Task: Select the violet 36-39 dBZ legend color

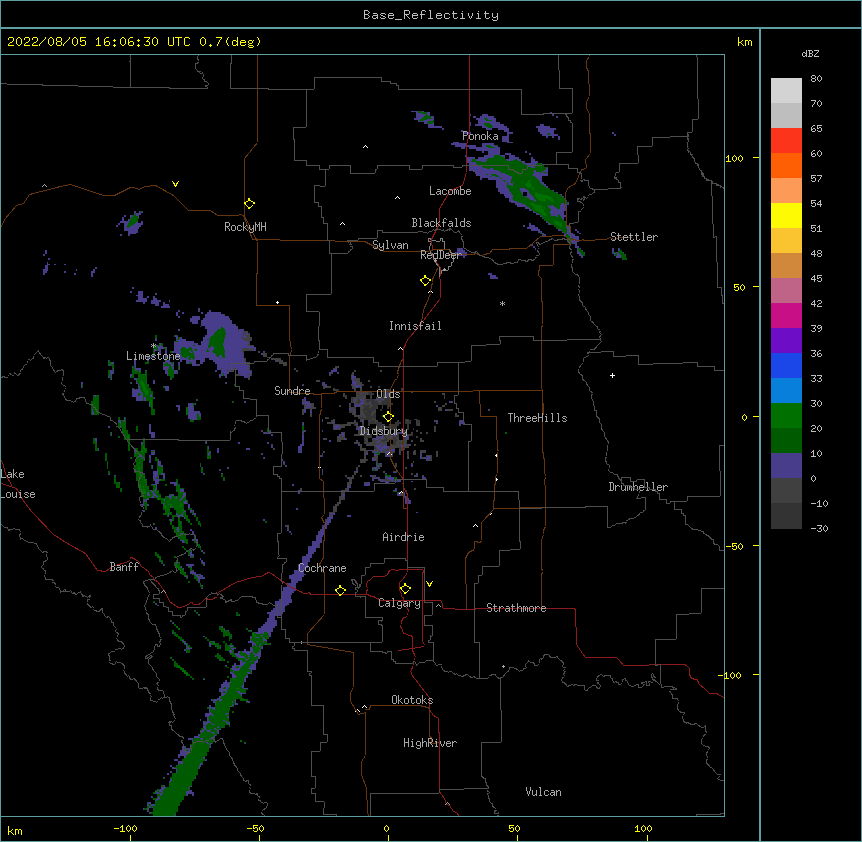Action: tap(786, 341)
